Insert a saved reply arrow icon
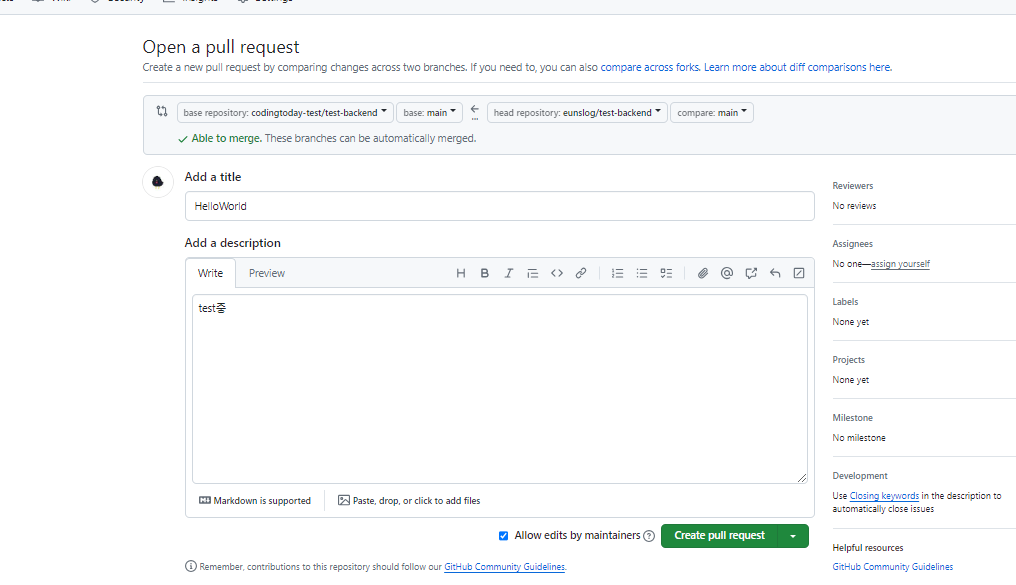The image size is (1016, 585). (775, 273)
